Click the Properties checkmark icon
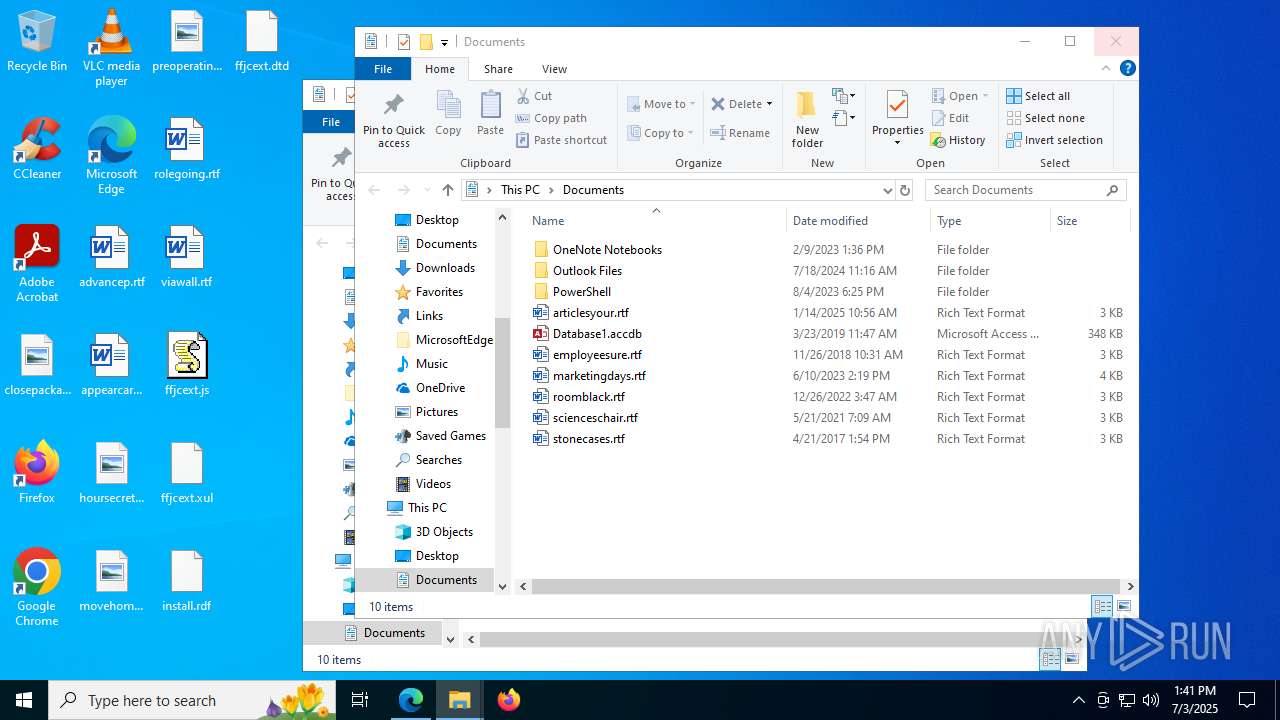Image resolution: width=1280 pixels, height=720 pixels. (x=897, y=104)
